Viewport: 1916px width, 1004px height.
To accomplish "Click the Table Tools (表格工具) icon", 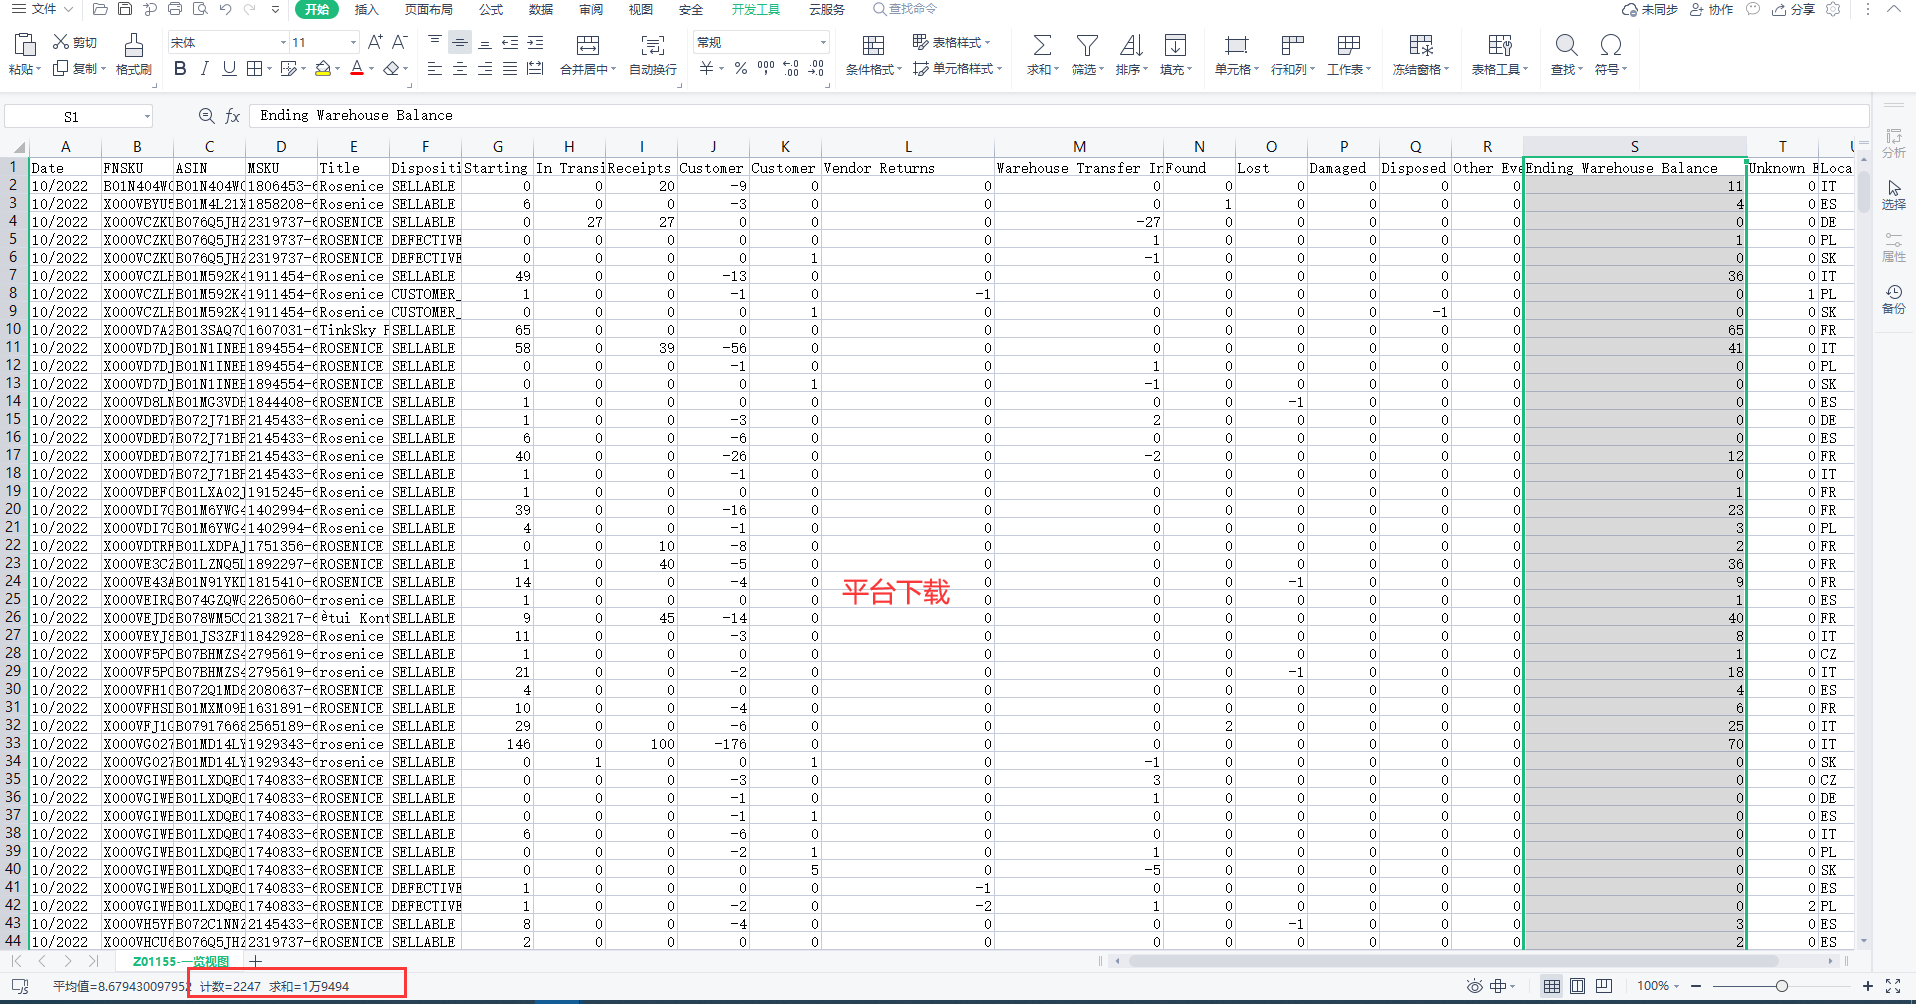I will [1500, 45].
